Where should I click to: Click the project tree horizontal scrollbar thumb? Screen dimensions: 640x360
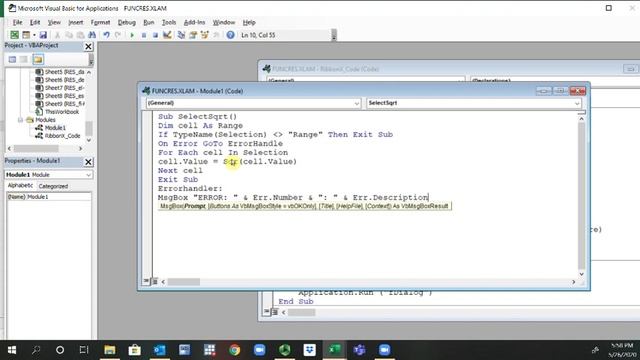pyautogui.click(x=36, y=149)
